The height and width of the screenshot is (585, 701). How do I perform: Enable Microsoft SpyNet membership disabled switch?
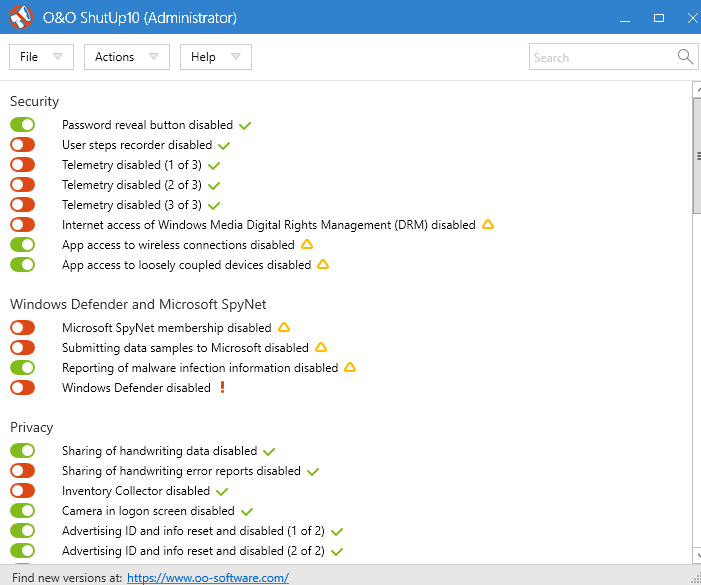[x=22, y=328]
